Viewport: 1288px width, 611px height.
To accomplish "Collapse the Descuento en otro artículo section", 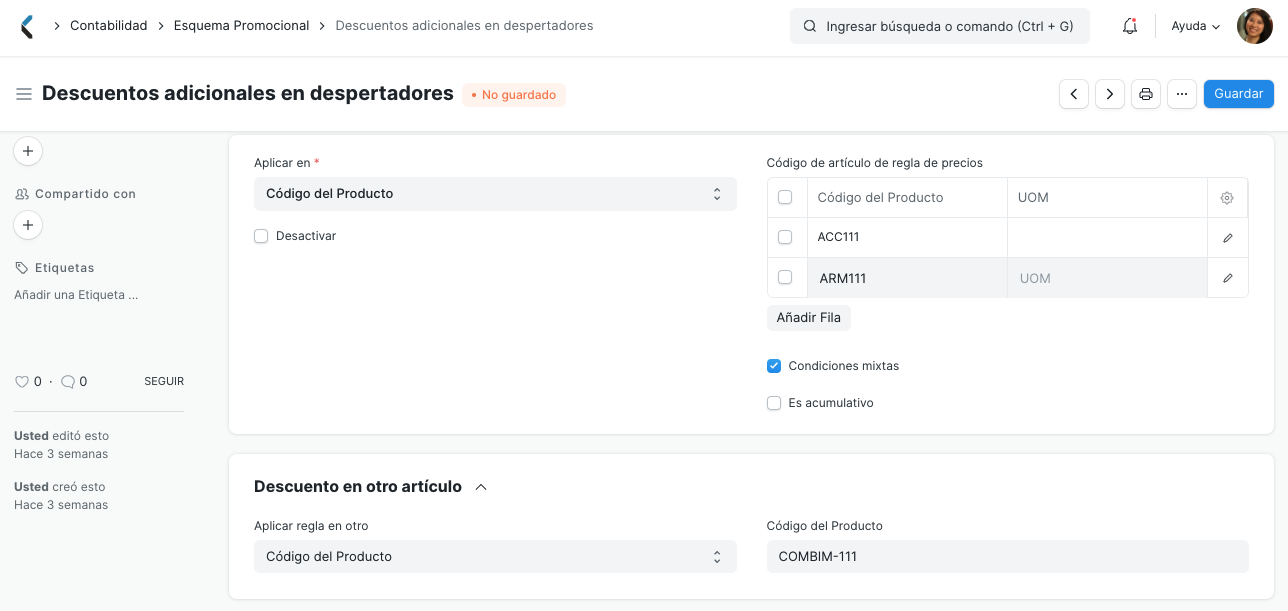I will coord(481,487).
